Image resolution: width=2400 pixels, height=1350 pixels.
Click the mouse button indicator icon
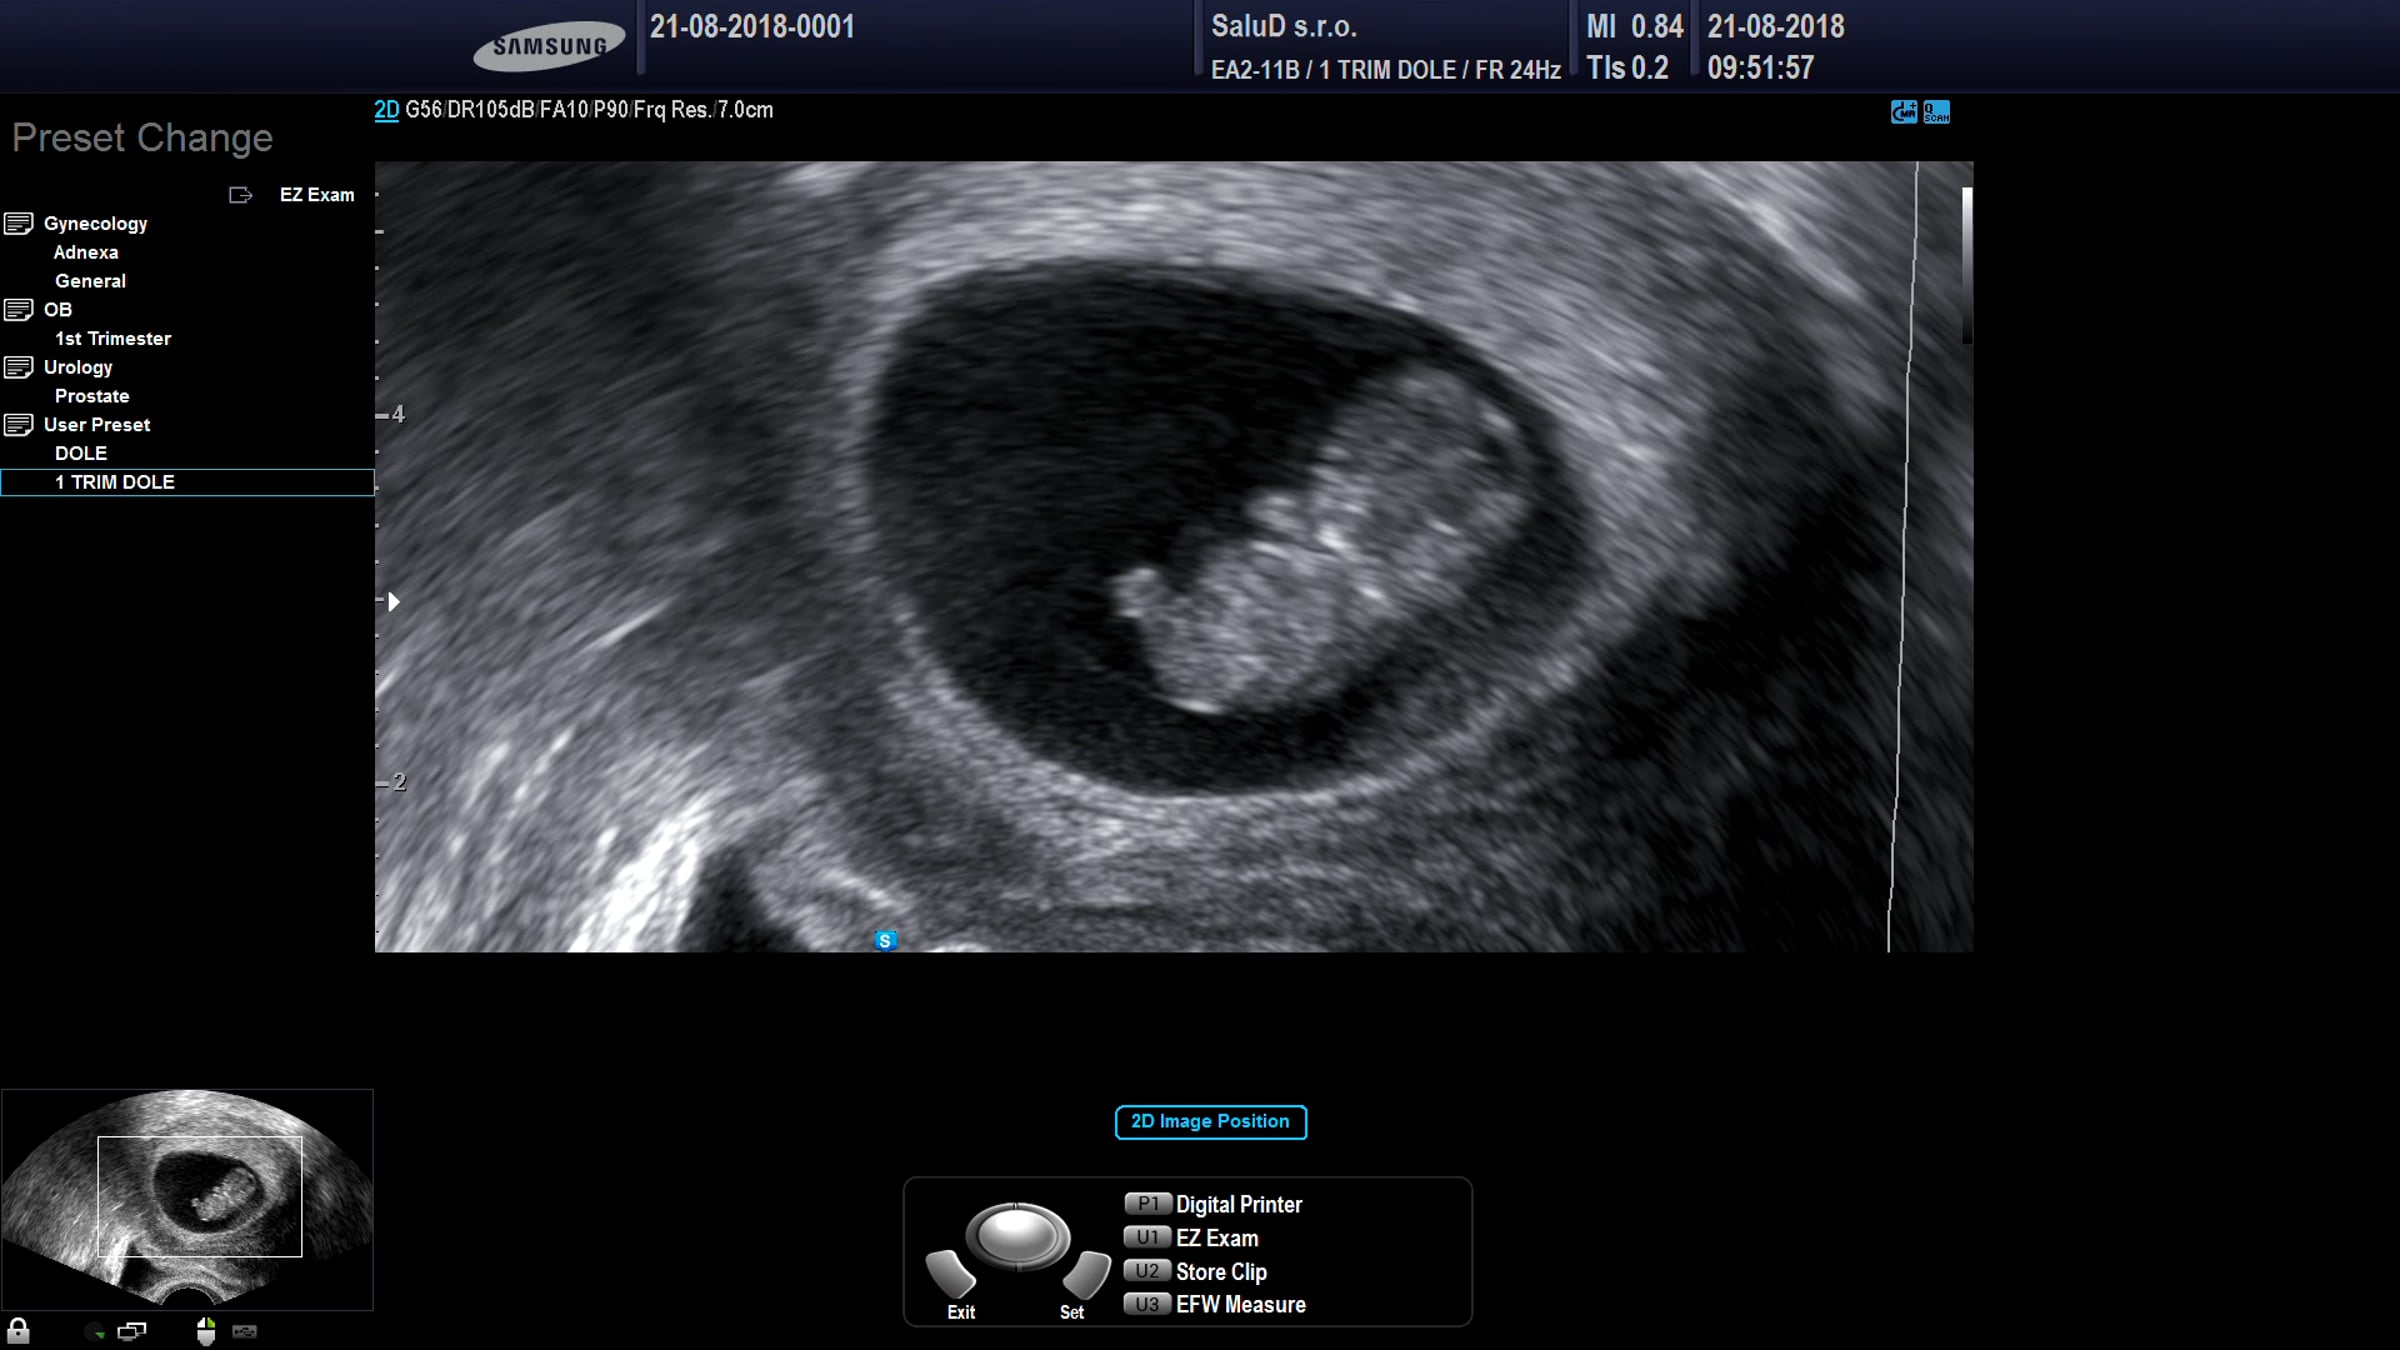click(206, 1331)
